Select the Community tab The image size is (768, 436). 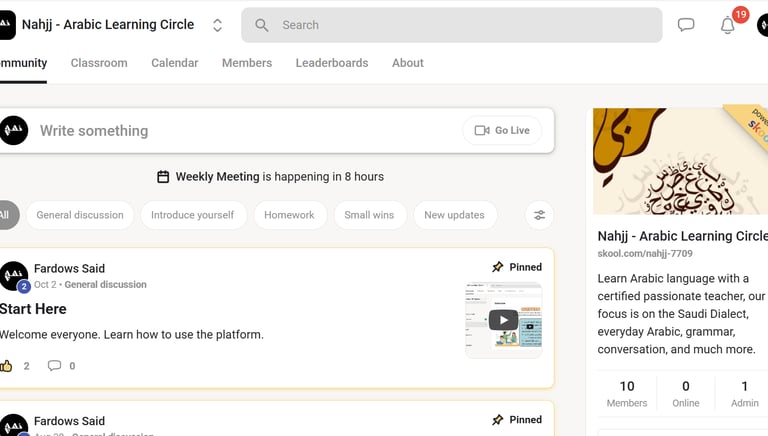coord(23,63)
